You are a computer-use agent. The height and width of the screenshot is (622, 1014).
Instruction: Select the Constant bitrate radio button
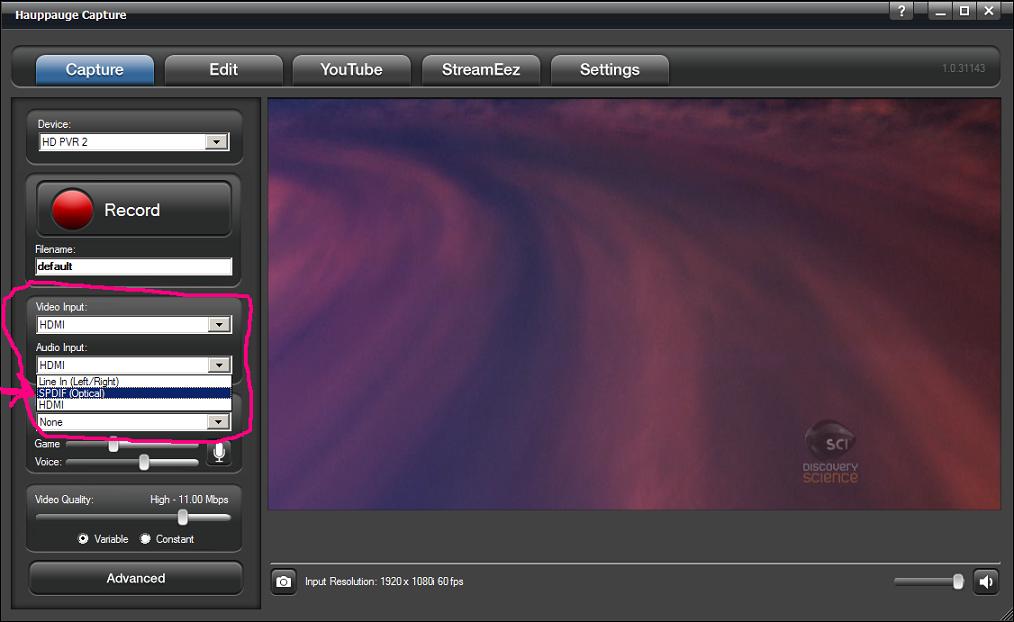coord(146,539)
